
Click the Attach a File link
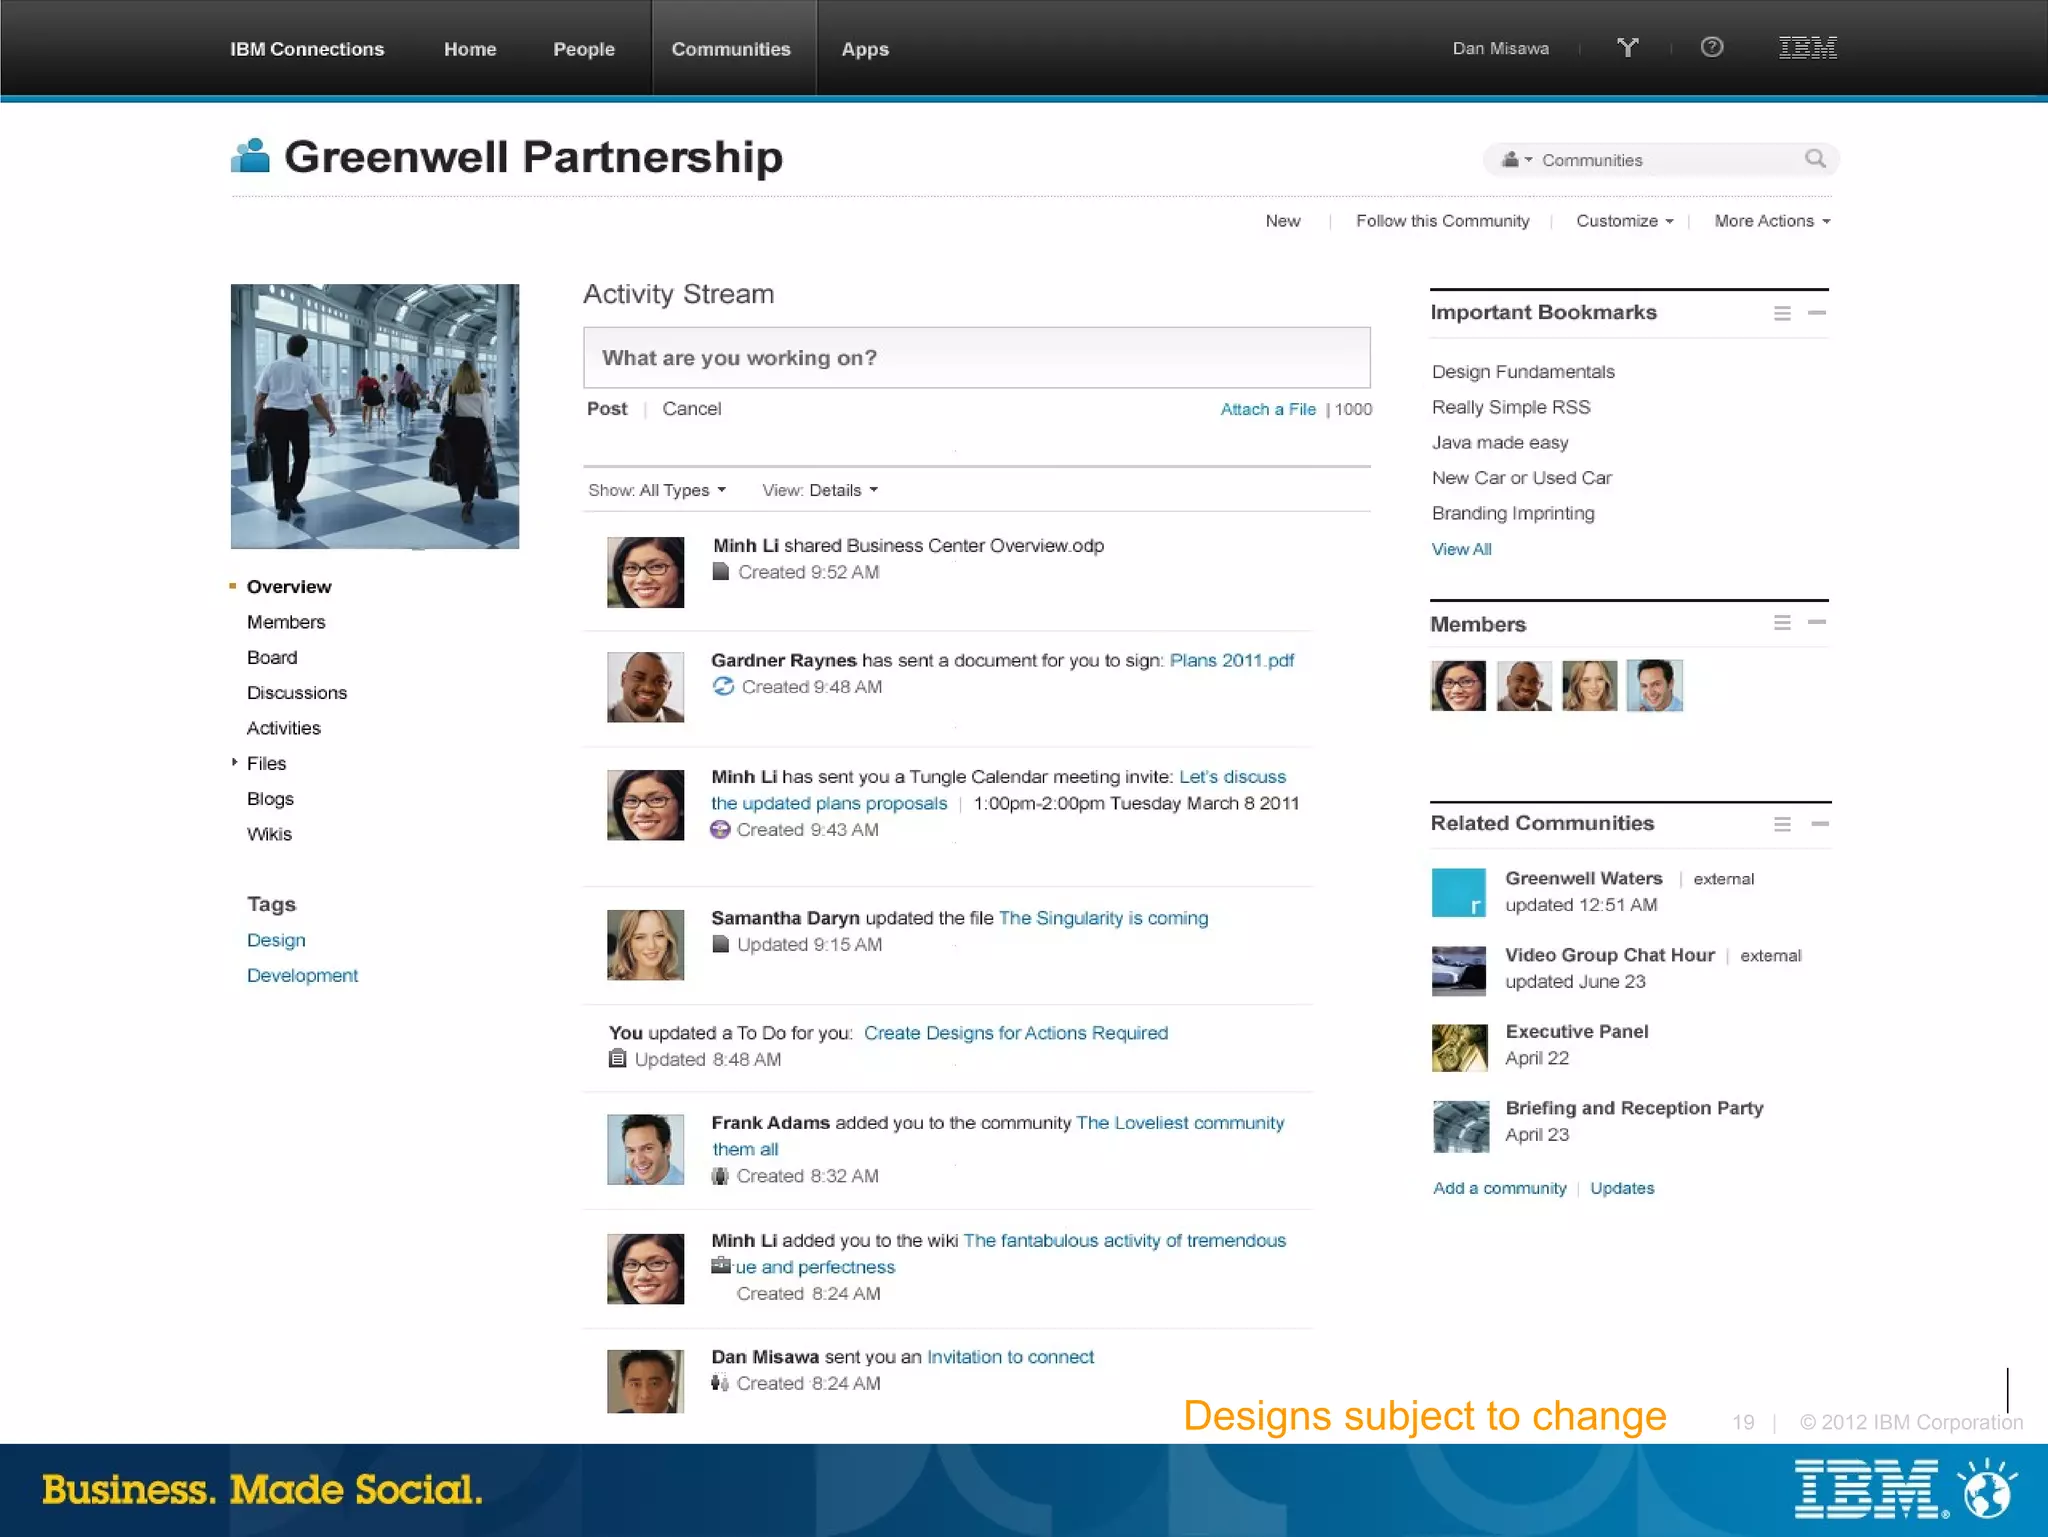[1267, 409]
